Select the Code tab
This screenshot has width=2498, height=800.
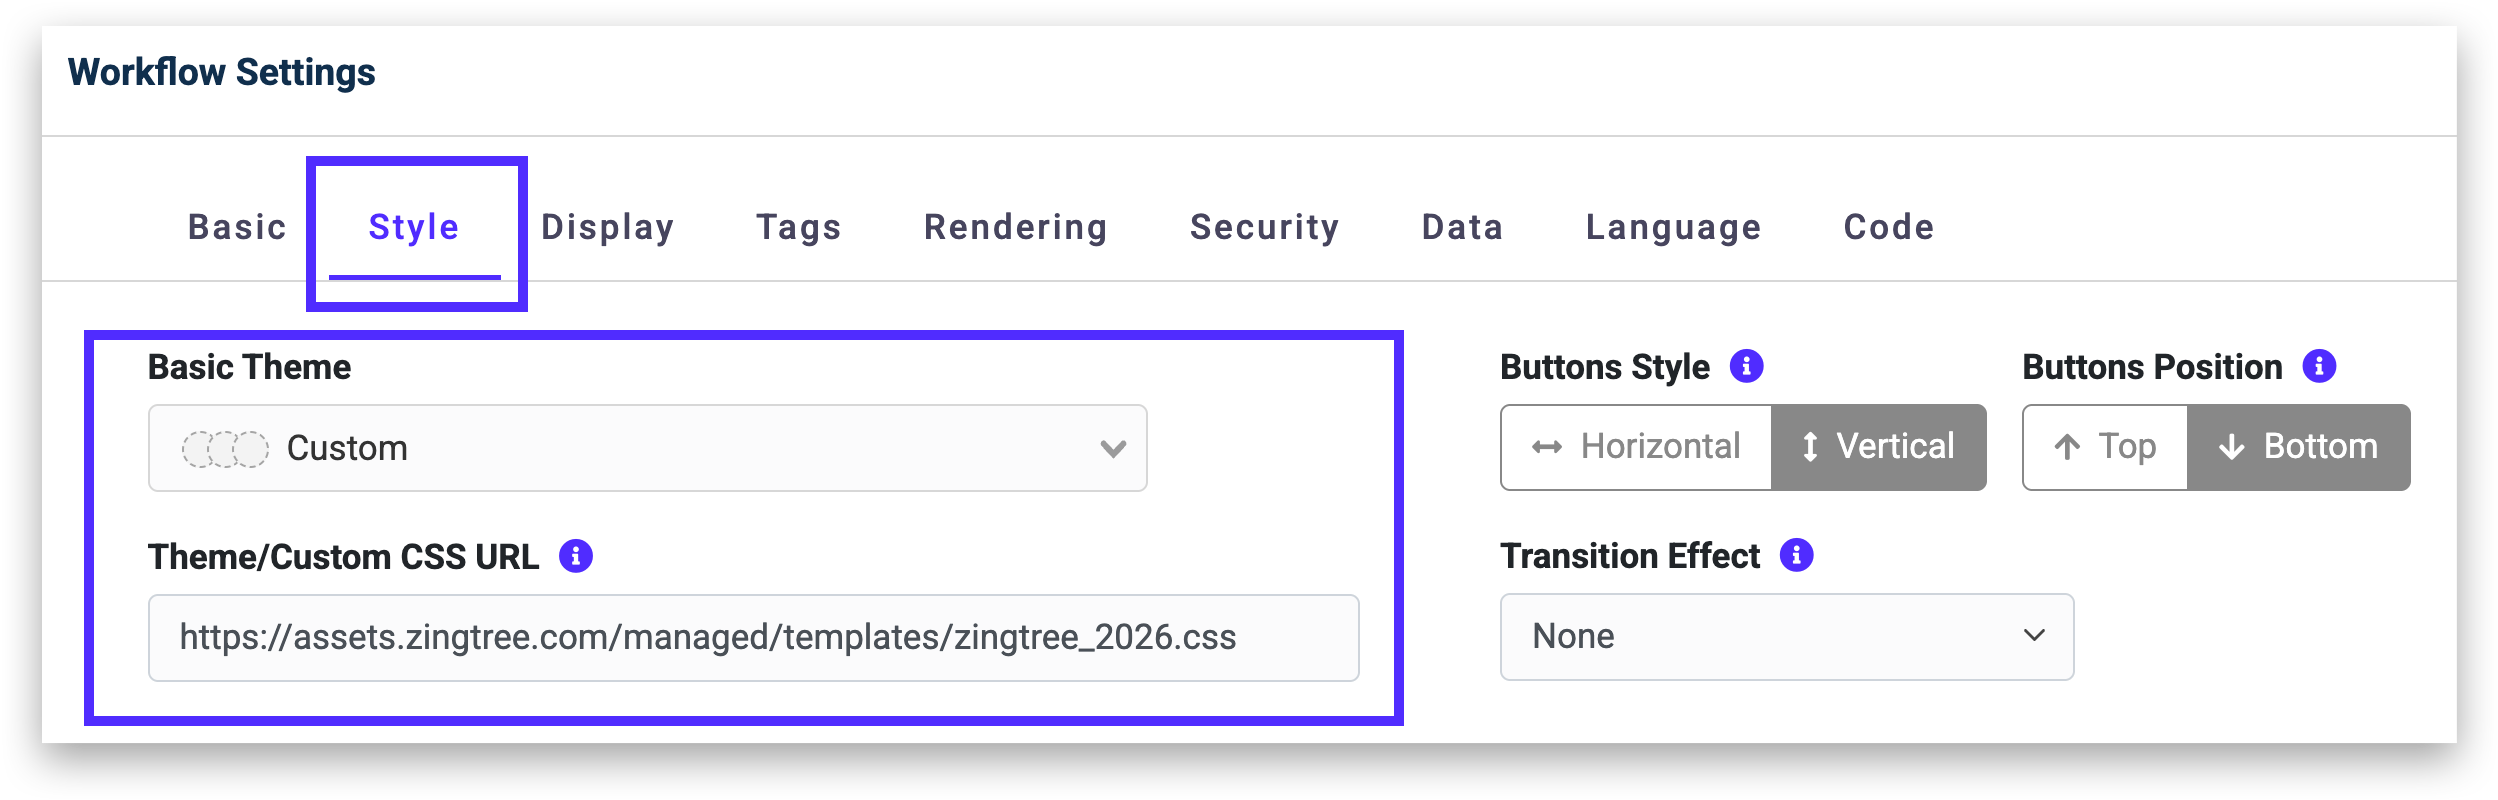pyautogui.click(x=1888, y=228)
